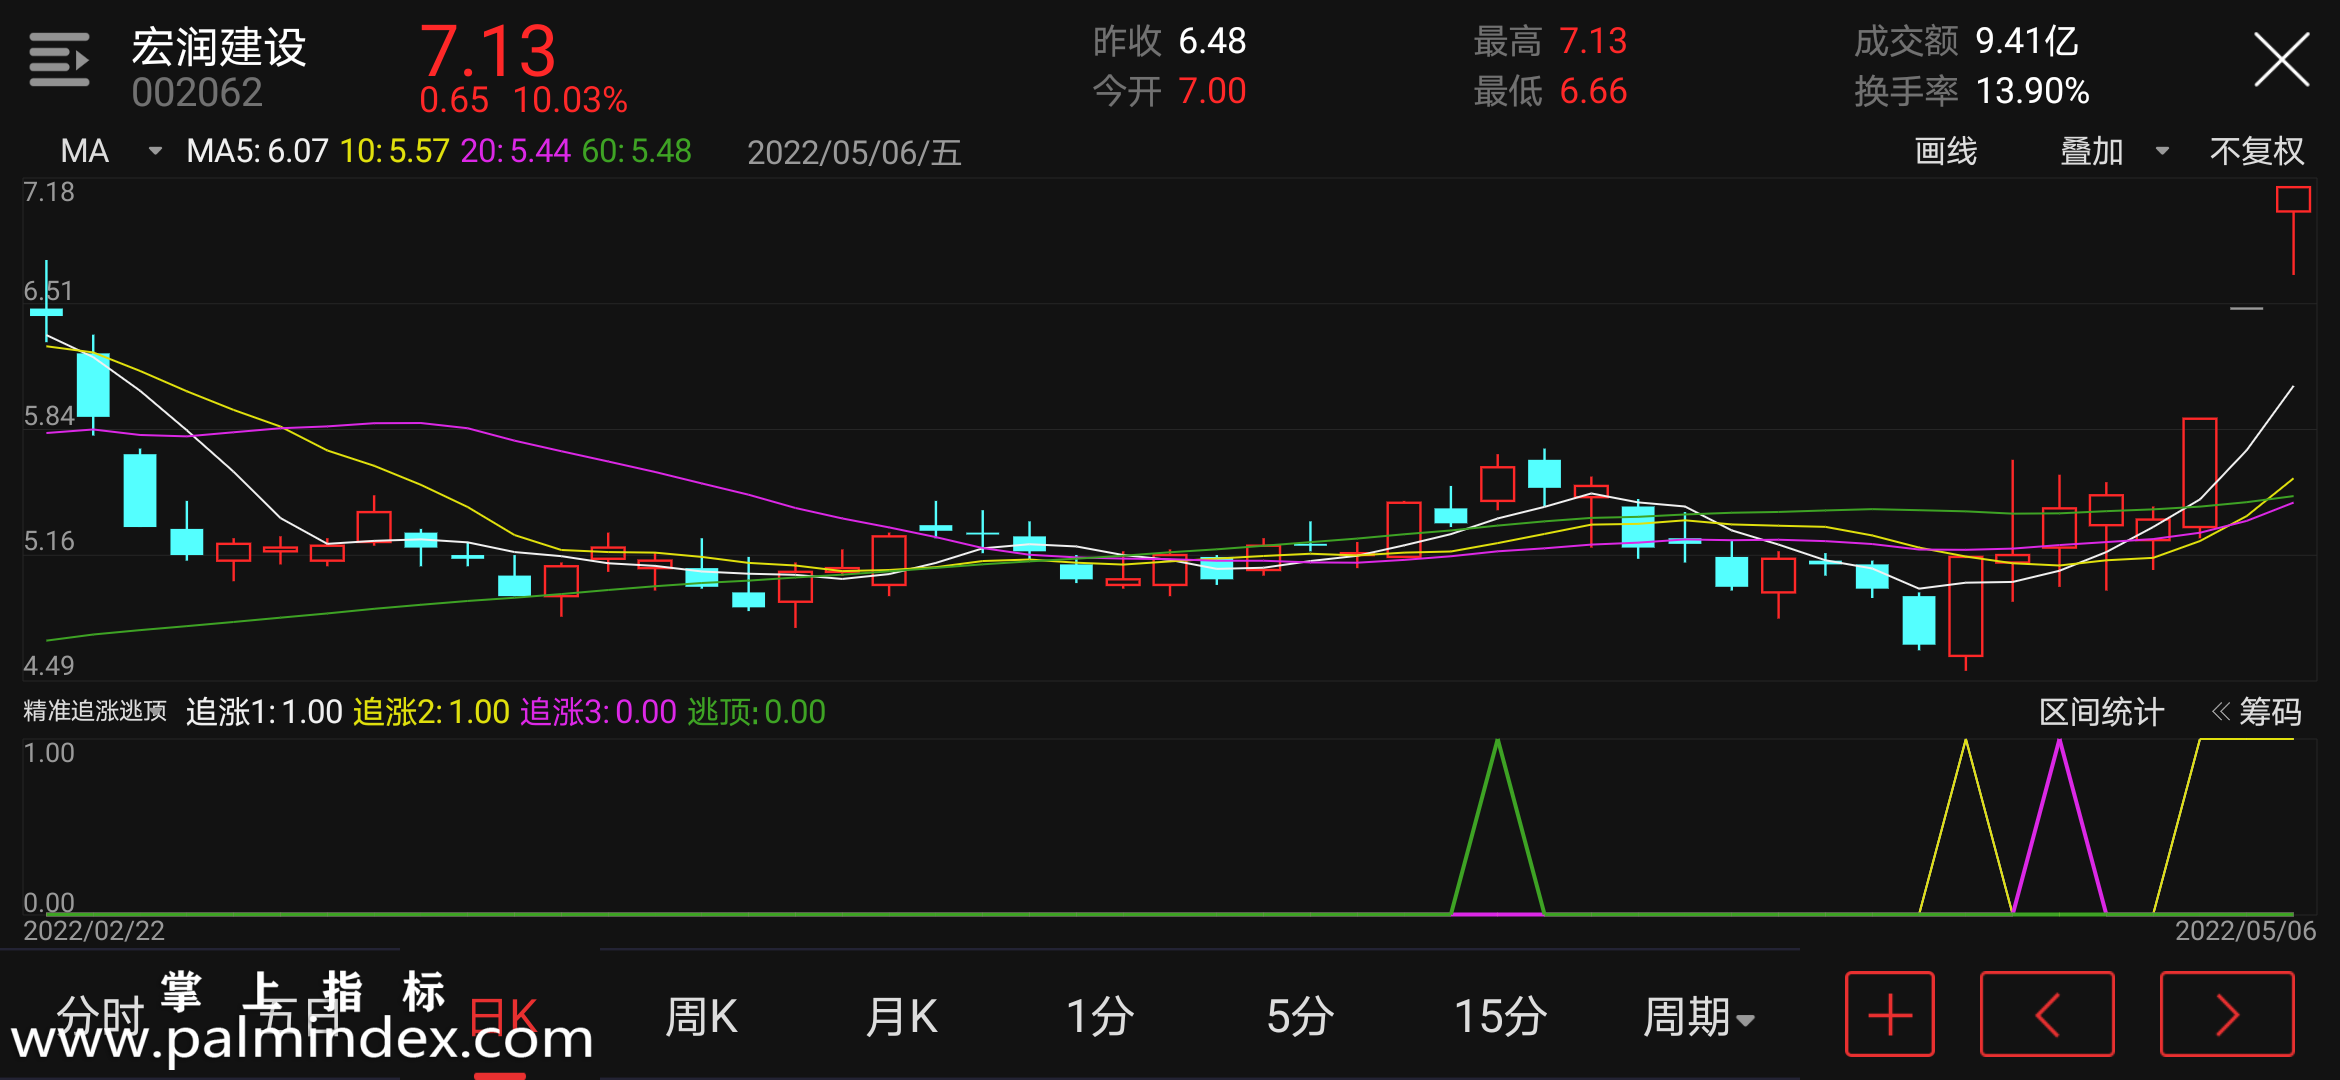Toggle the 不复权 adjustment setting
The width and height of the screenshot is (2340, 1080).
click(x=2257, y=151)
